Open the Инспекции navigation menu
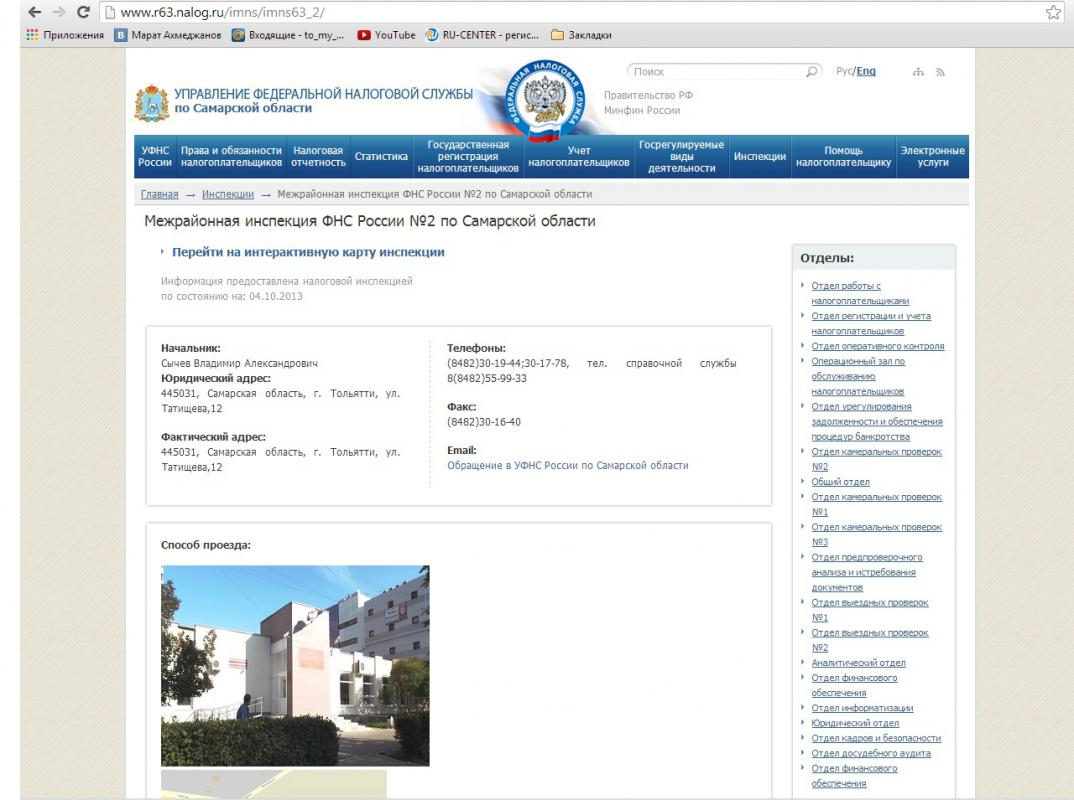The image size is (1074, 800). tap(759, 157)
